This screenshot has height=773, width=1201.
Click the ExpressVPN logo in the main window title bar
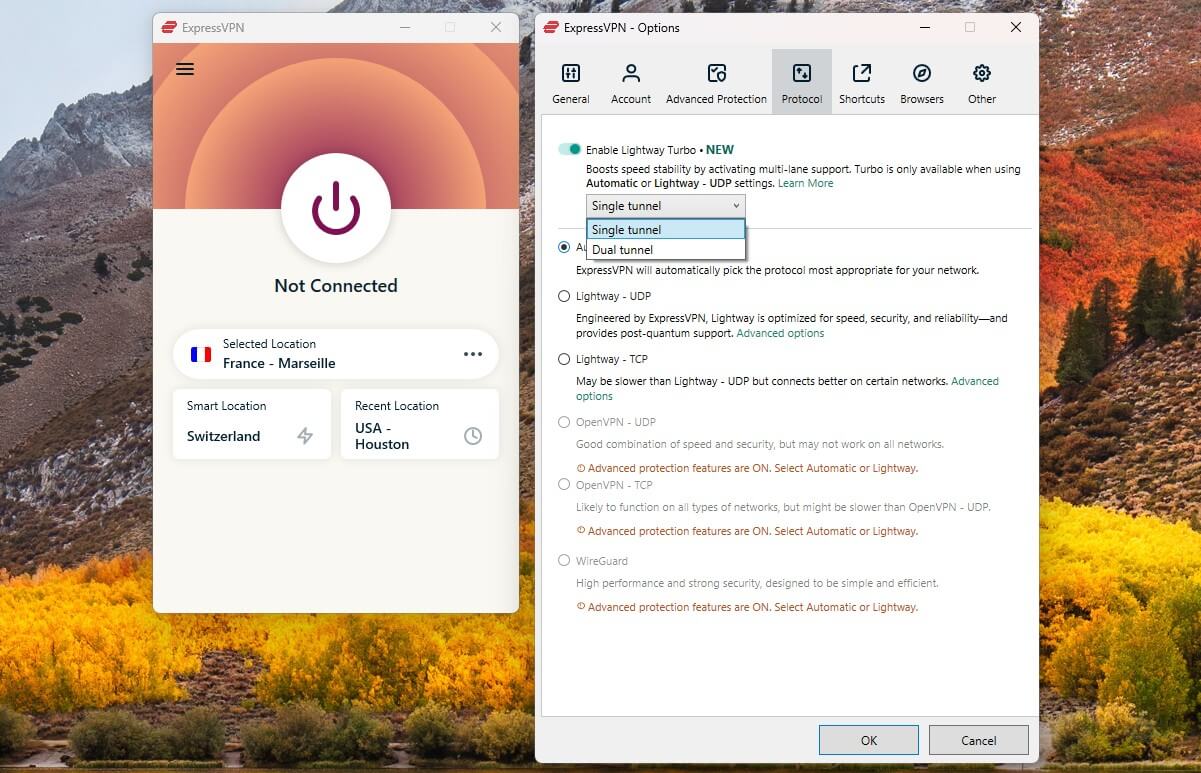coord(169,27)
